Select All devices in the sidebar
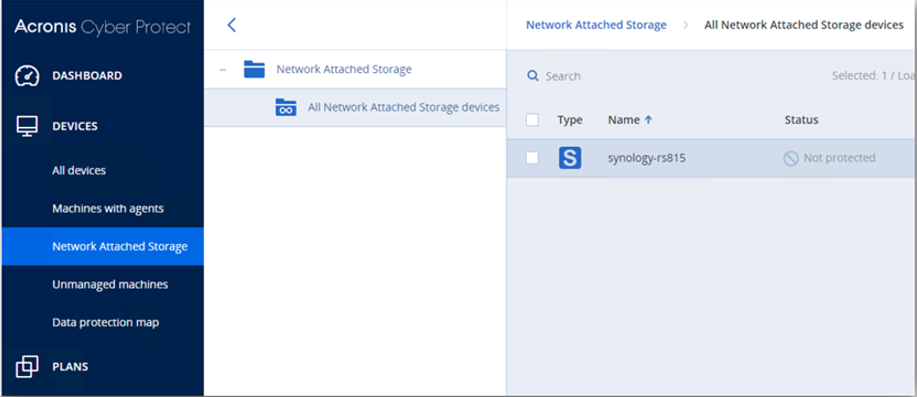The width and height of the screenshot is (917, 397). (79, 171)
